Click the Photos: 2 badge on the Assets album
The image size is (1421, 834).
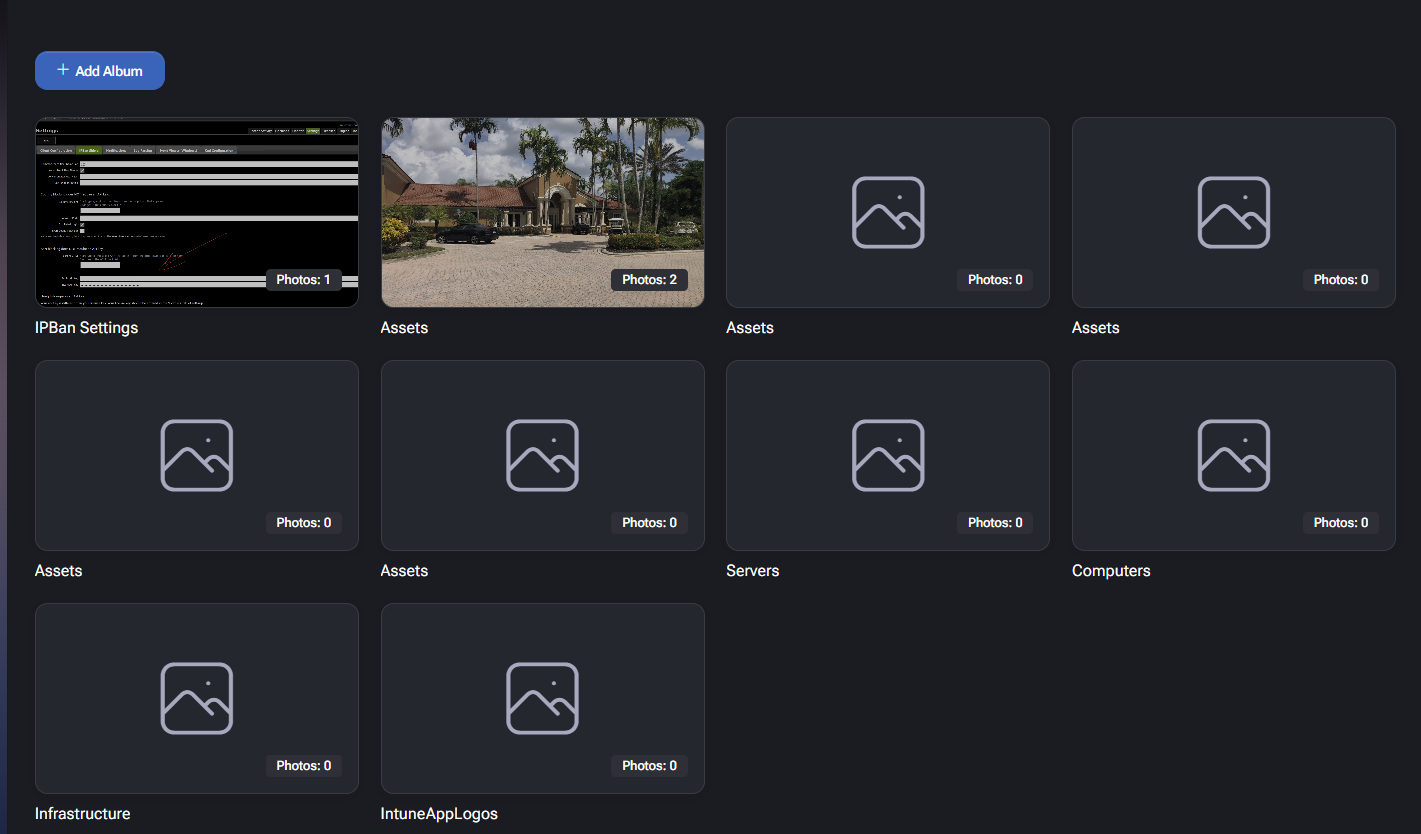click(x=649, y=280)
